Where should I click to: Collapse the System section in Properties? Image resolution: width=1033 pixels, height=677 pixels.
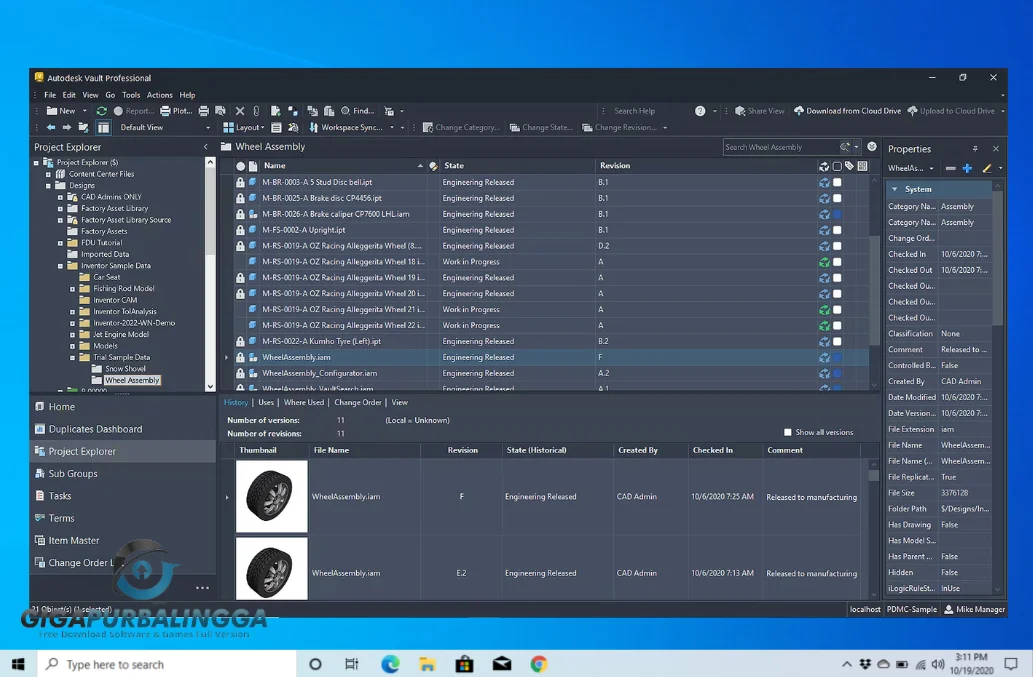[894, 188]
